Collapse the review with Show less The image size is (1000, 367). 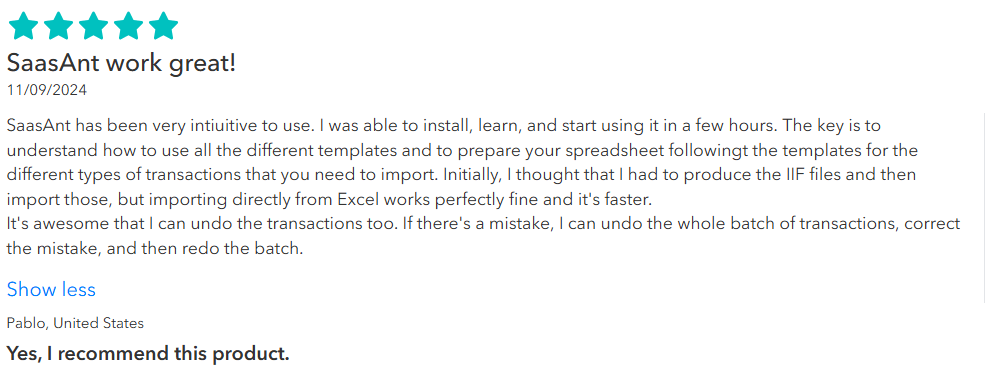pyautogui.click(x=51, y=290)
